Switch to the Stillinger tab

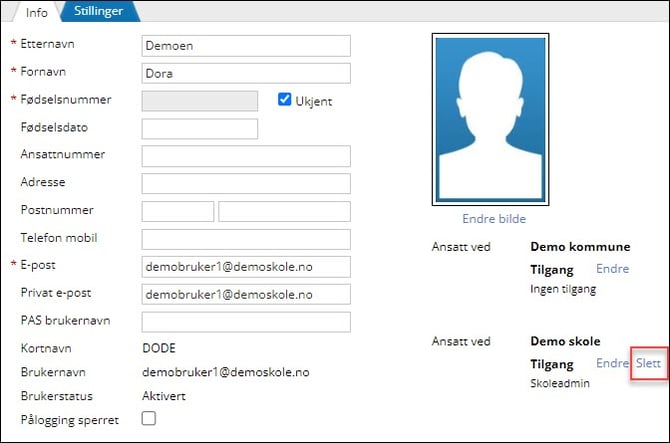[x=98, y=11]
